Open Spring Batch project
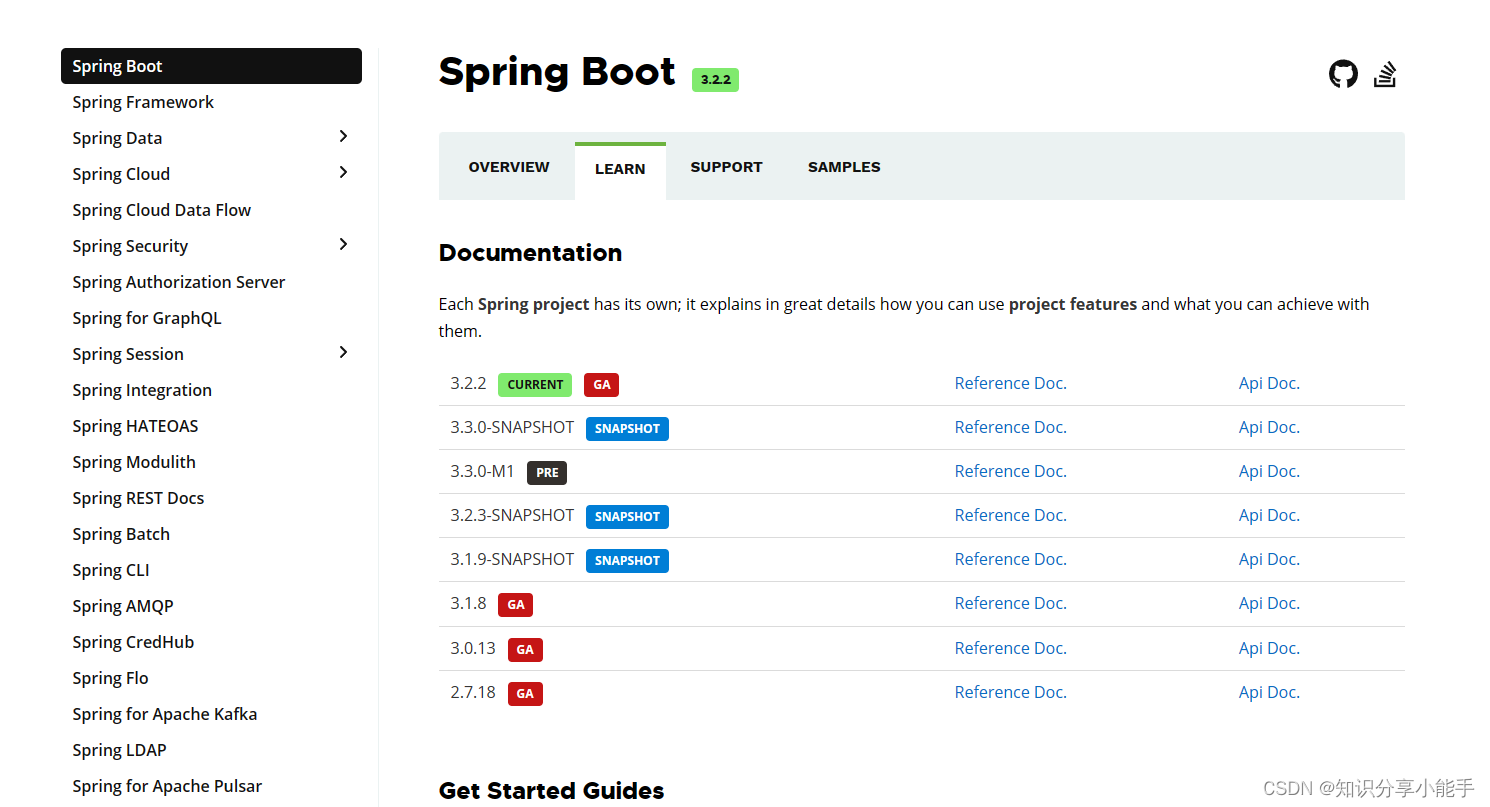This screenshot has width=1490, height=807. [121, 534]
